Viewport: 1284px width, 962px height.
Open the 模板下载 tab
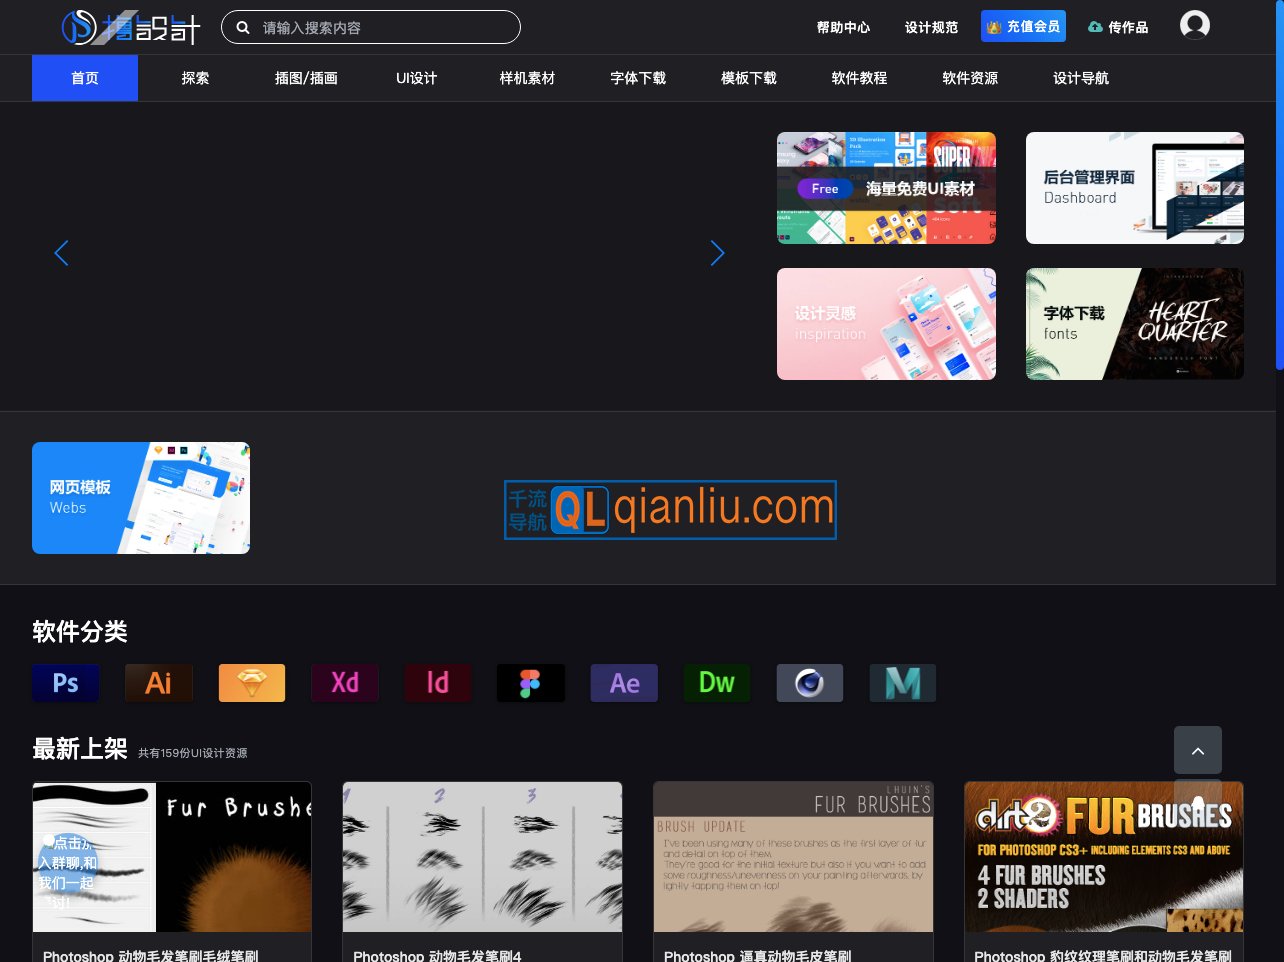pyautogui.click(x=748, y=78)
